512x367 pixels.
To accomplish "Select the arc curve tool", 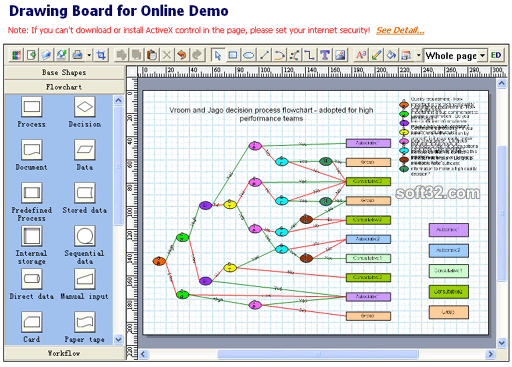I will tap(279, 55).
